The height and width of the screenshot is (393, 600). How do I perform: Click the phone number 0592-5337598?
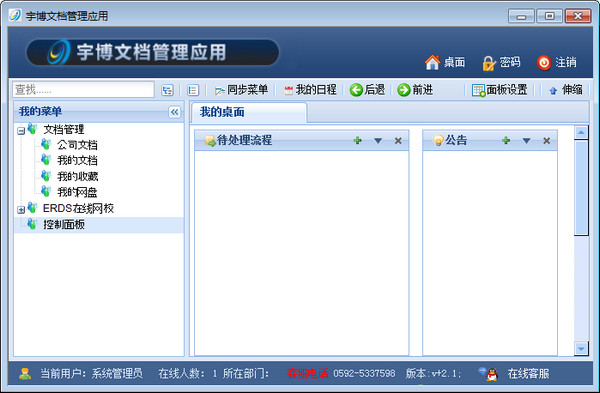(364, 373)
